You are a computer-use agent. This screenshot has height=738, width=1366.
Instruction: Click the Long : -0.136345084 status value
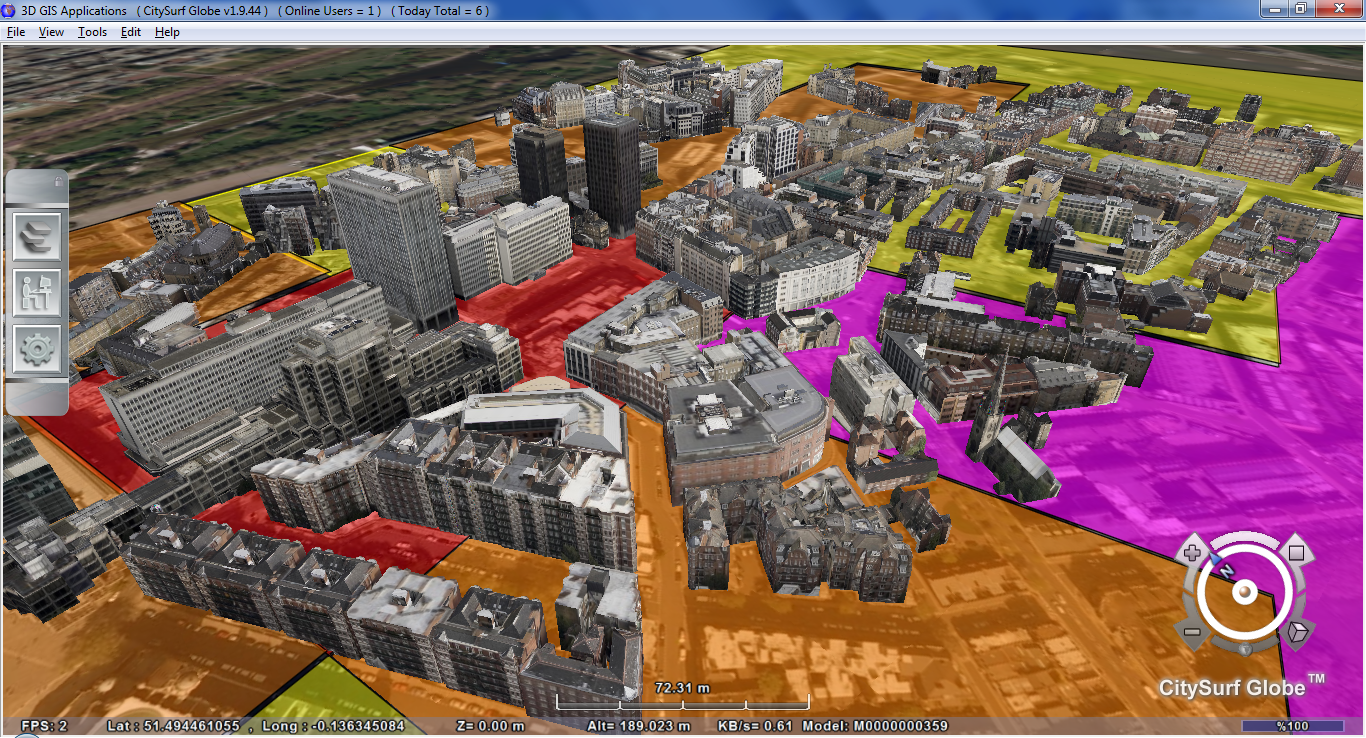tap(333, 726)
